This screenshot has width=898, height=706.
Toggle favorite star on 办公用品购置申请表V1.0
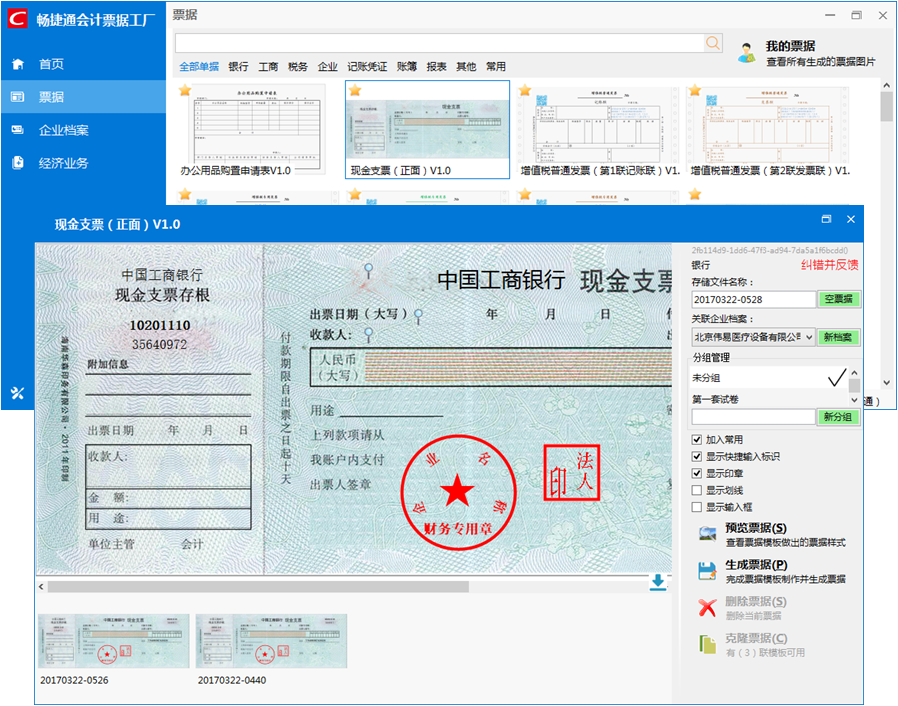coord(185,90)
